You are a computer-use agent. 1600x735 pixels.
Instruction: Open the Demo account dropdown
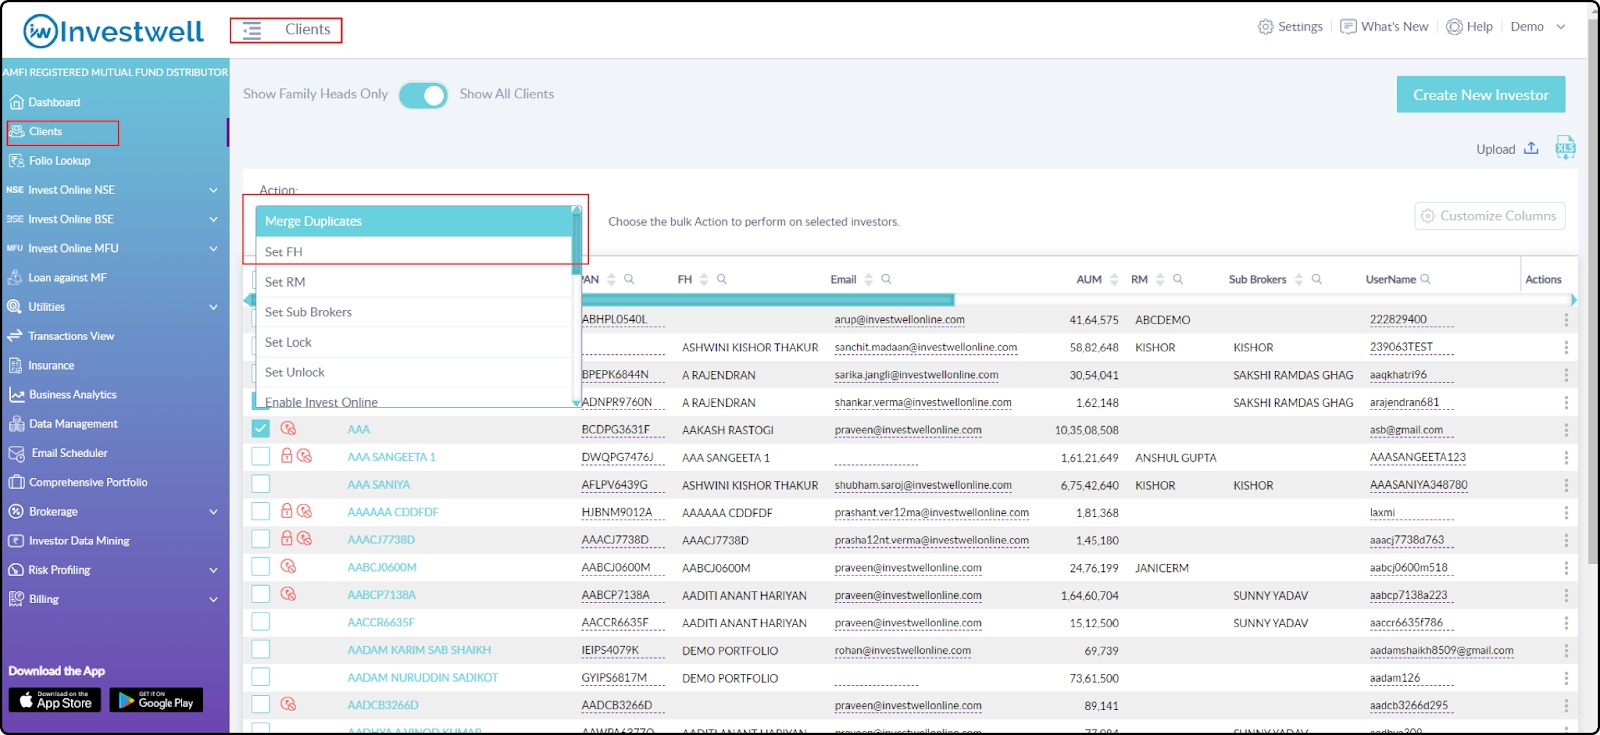1538,27
